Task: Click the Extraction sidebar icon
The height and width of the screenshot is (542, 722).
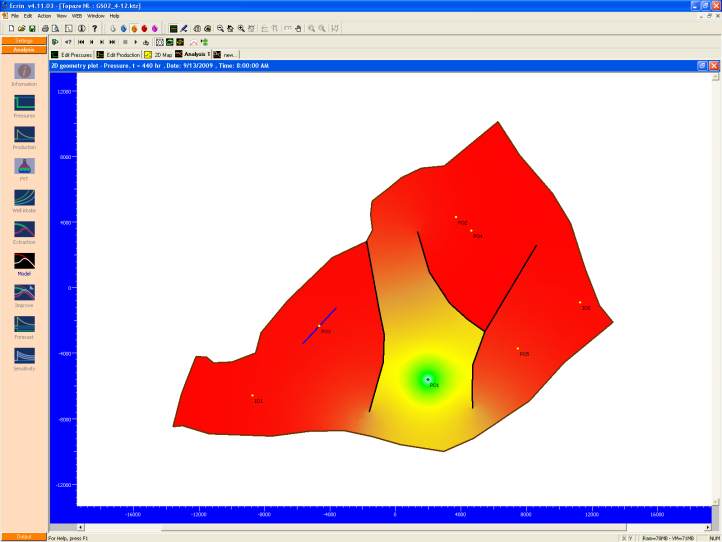Action: (24, 230)
